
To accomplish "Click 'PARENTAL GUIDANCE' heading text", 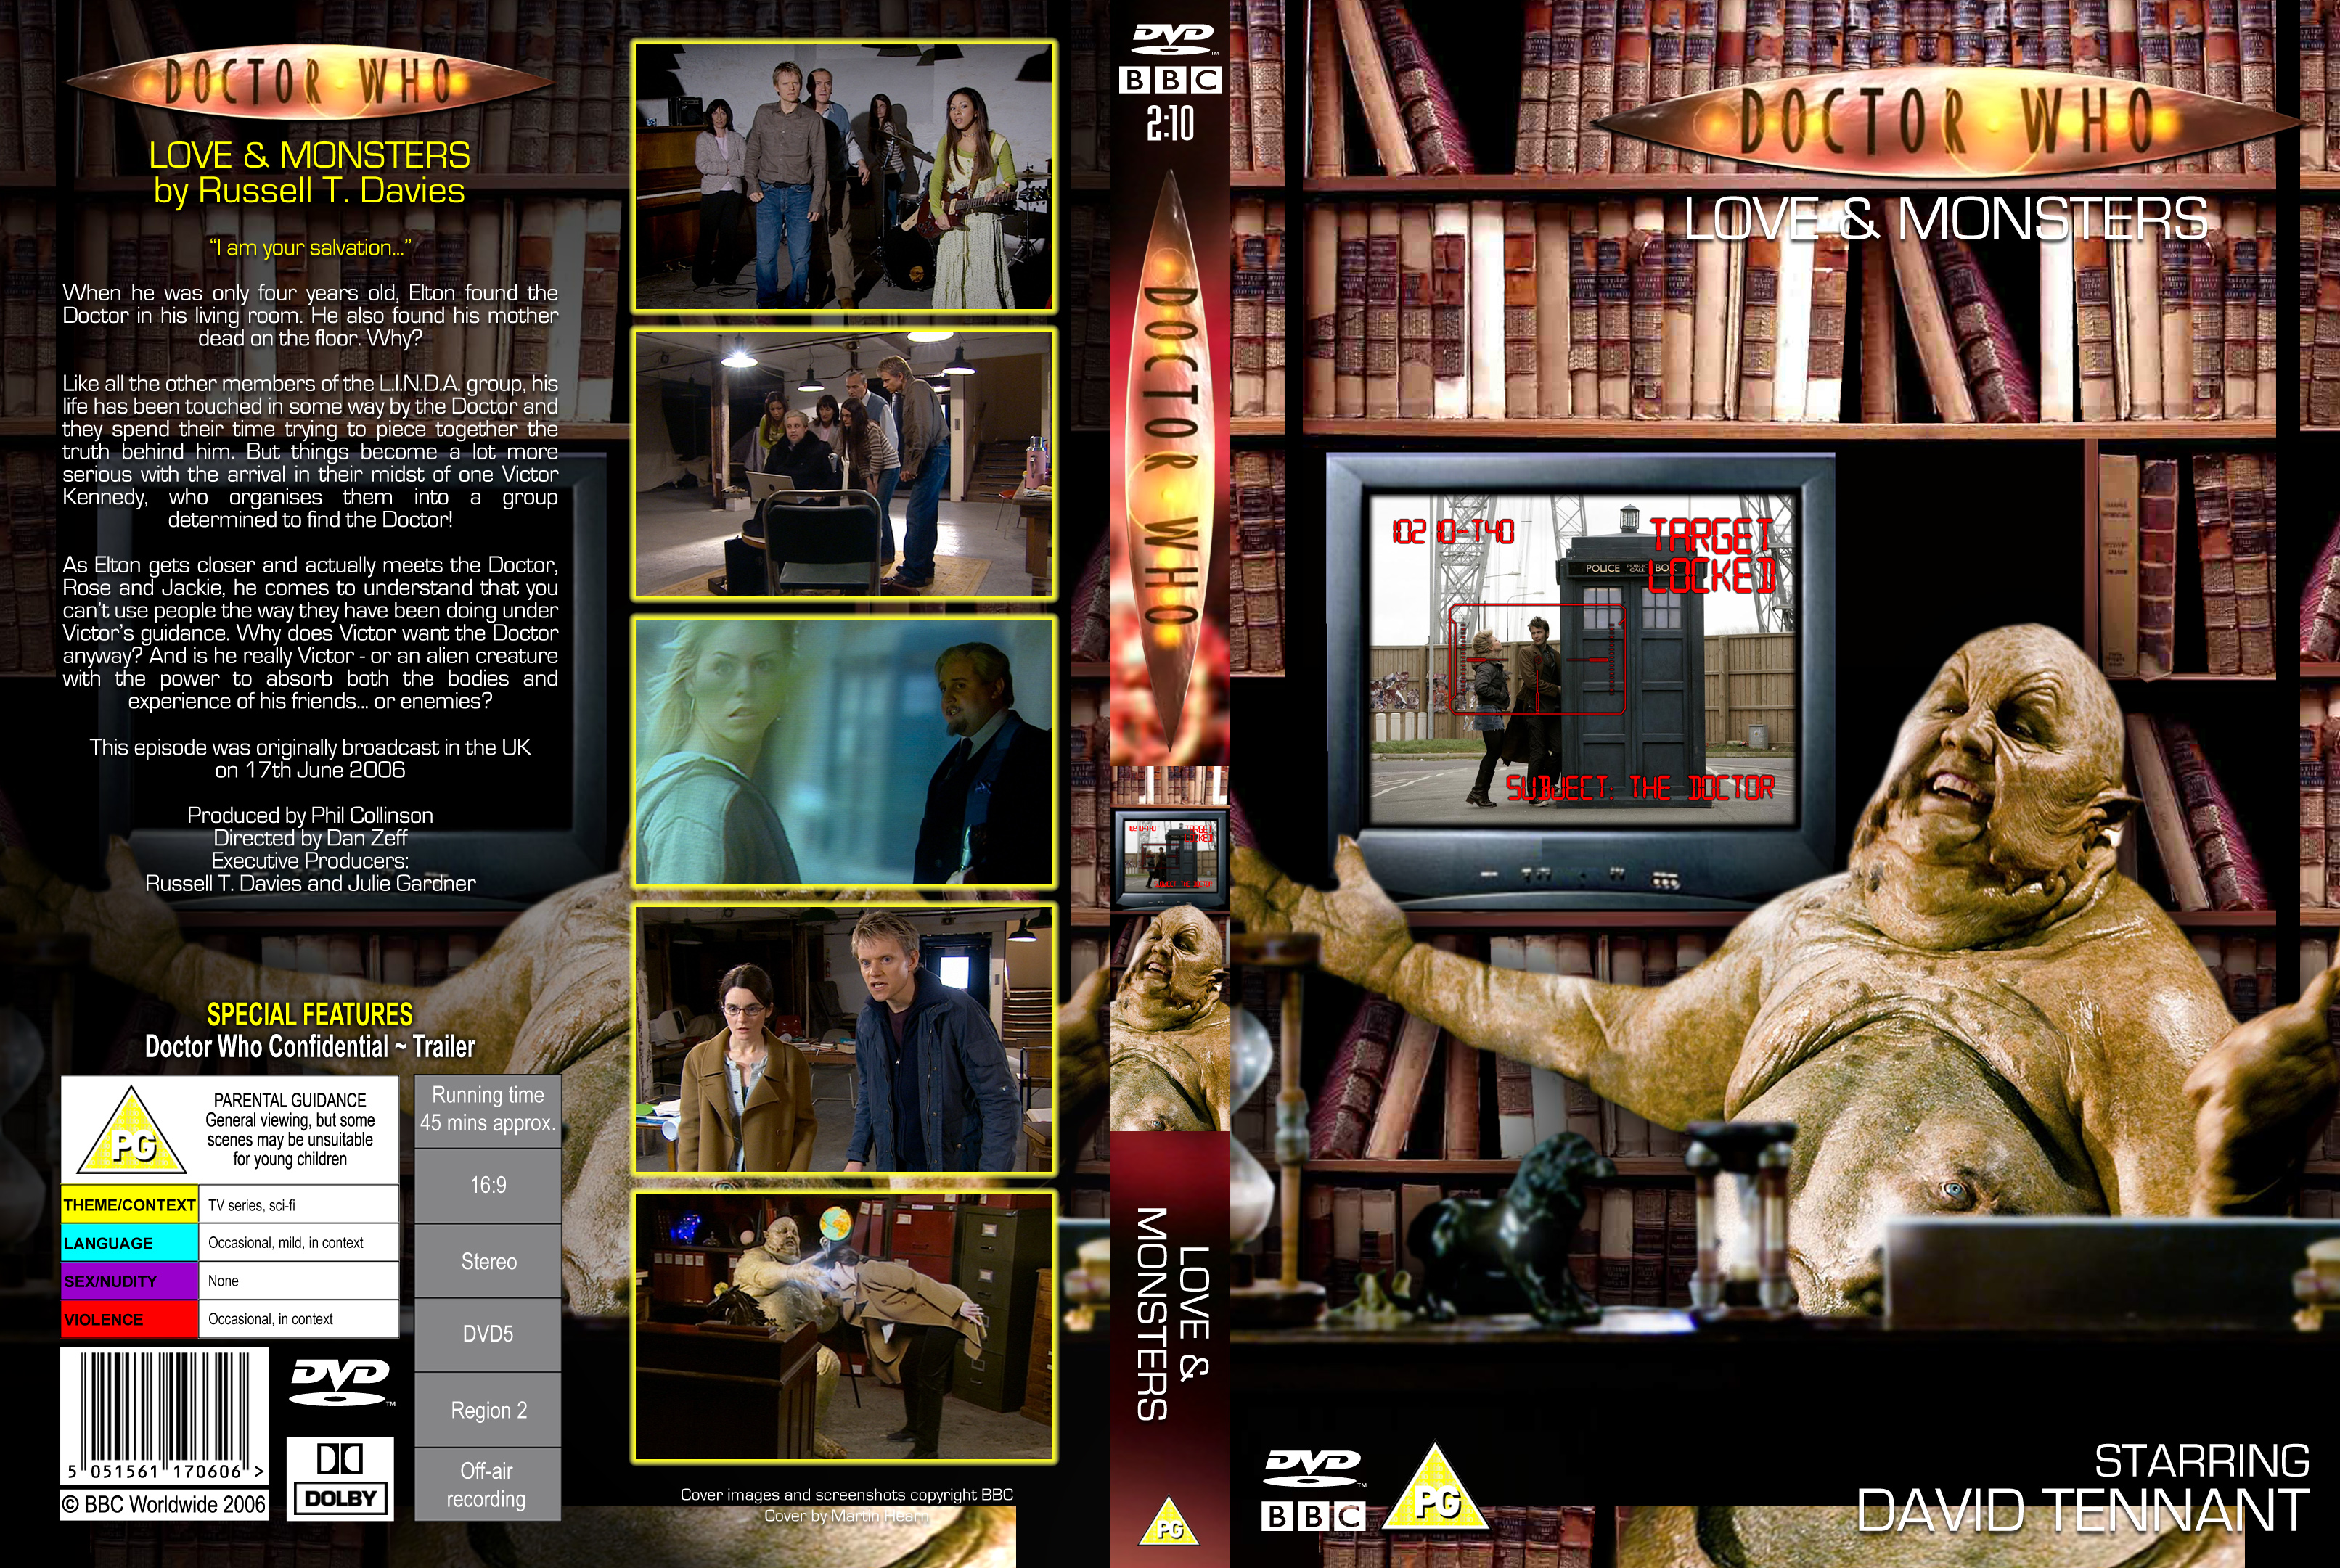I will 290,1100.
